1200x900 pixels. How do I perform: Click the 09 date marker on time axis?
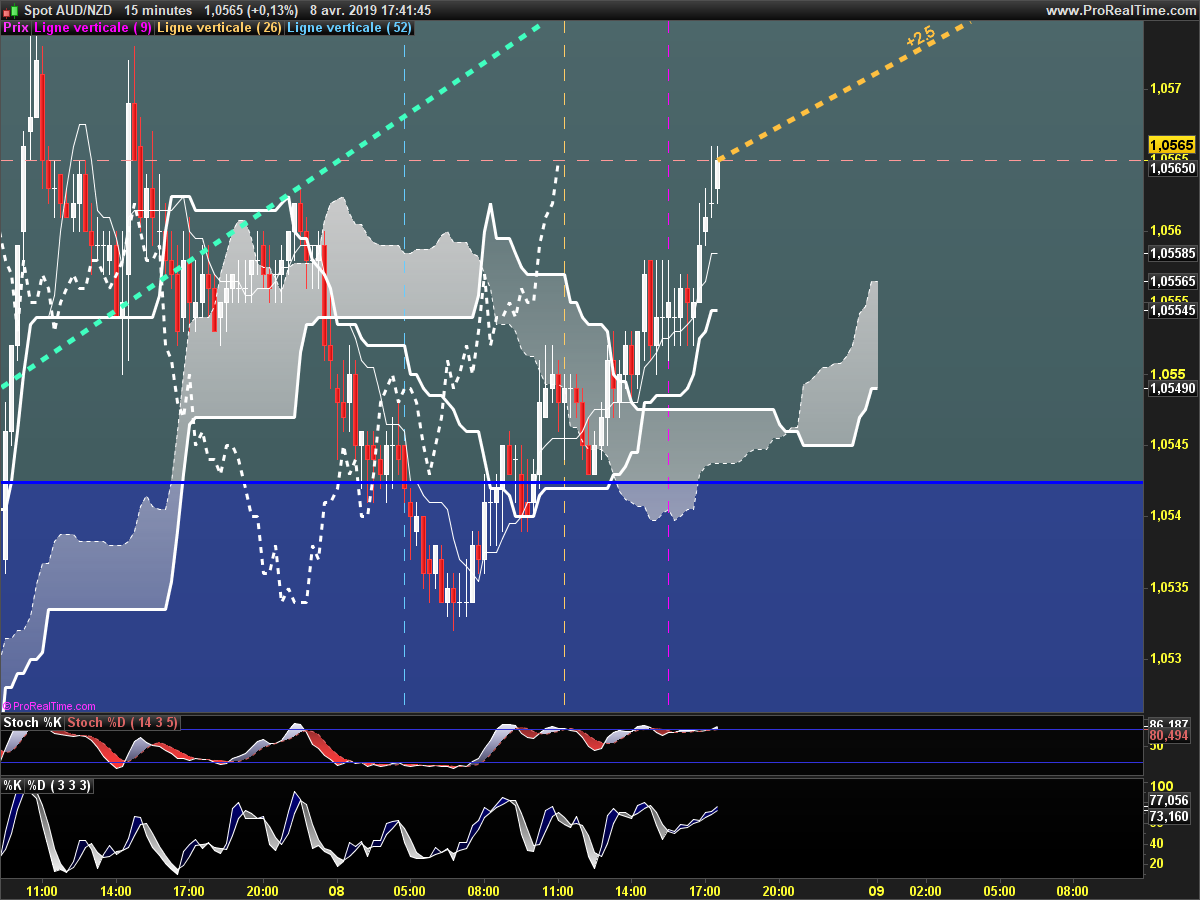click(876, 890)
